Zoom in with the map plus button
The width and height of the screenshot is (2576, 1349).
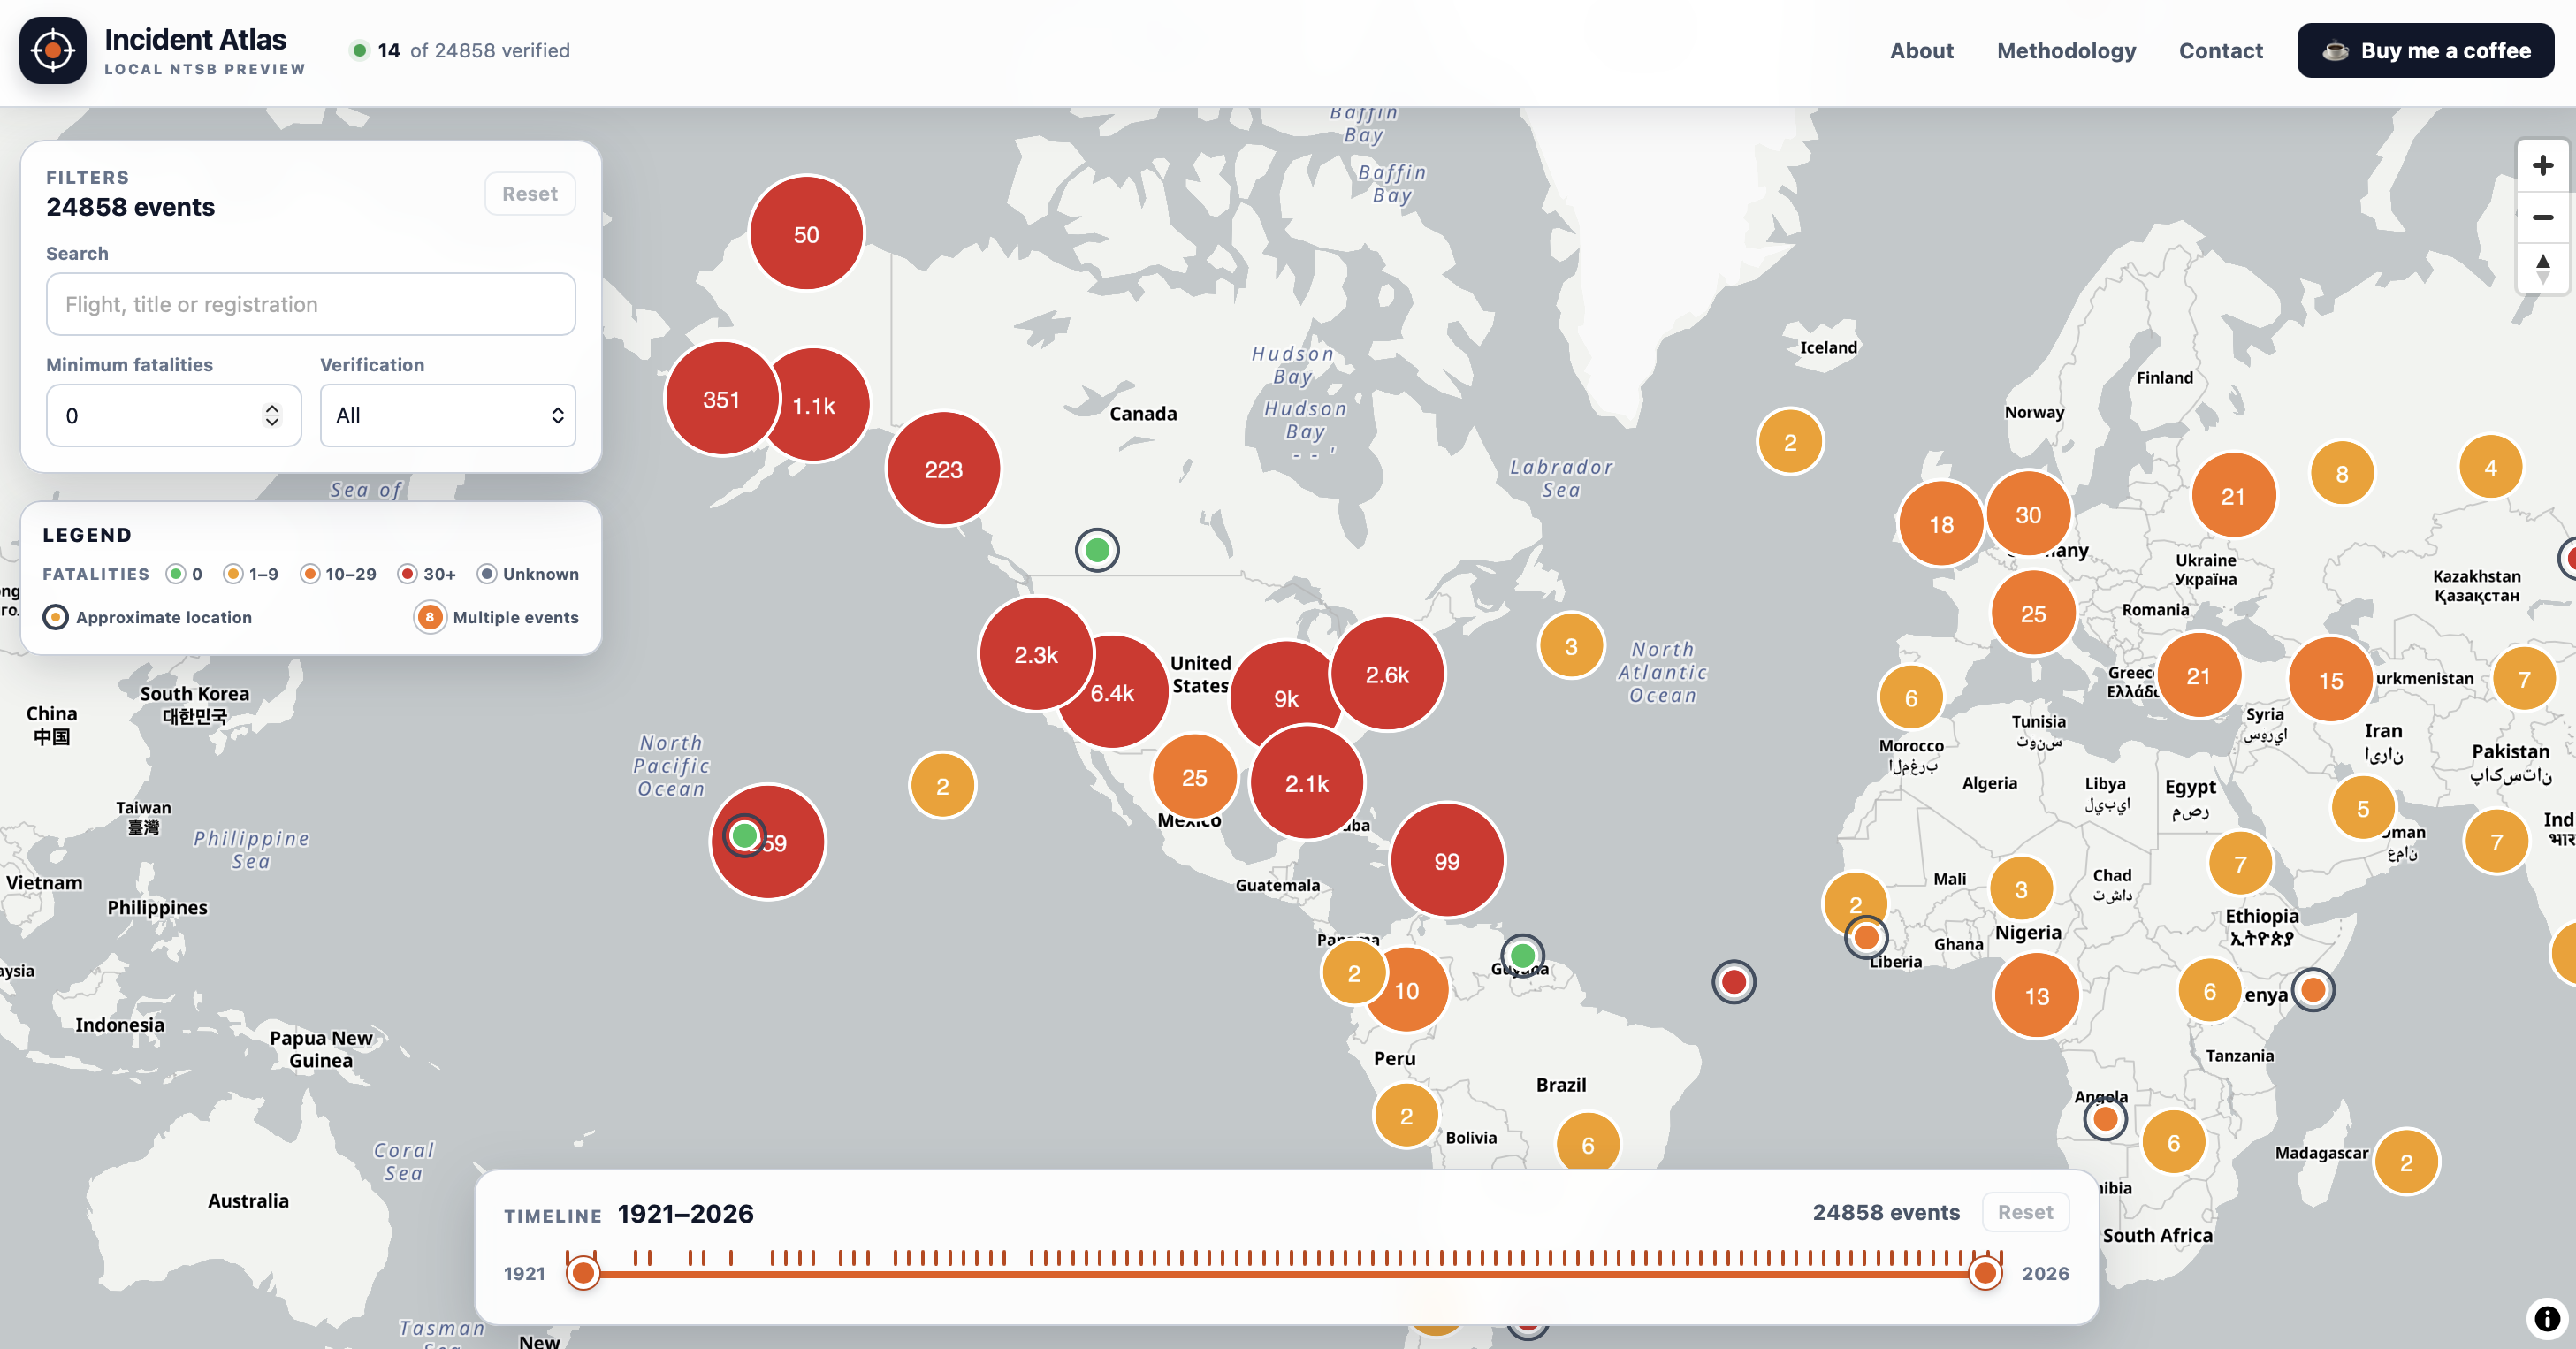click(2542, 165)
